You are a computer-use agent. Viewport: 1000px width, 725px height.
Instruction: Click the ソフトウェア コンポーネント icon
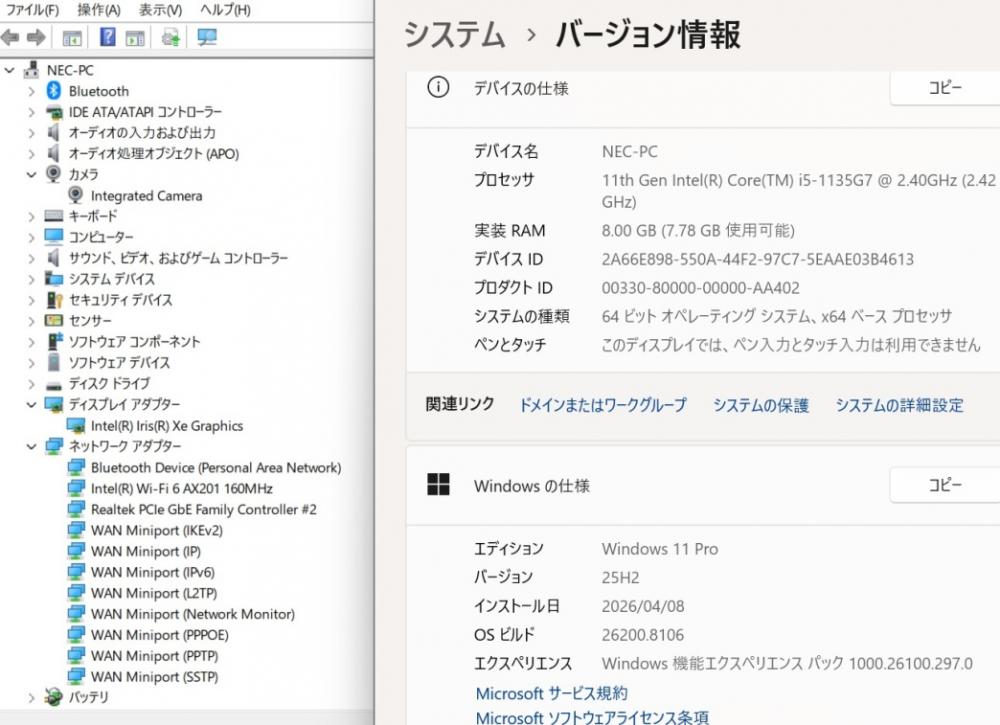coord(55,341)
